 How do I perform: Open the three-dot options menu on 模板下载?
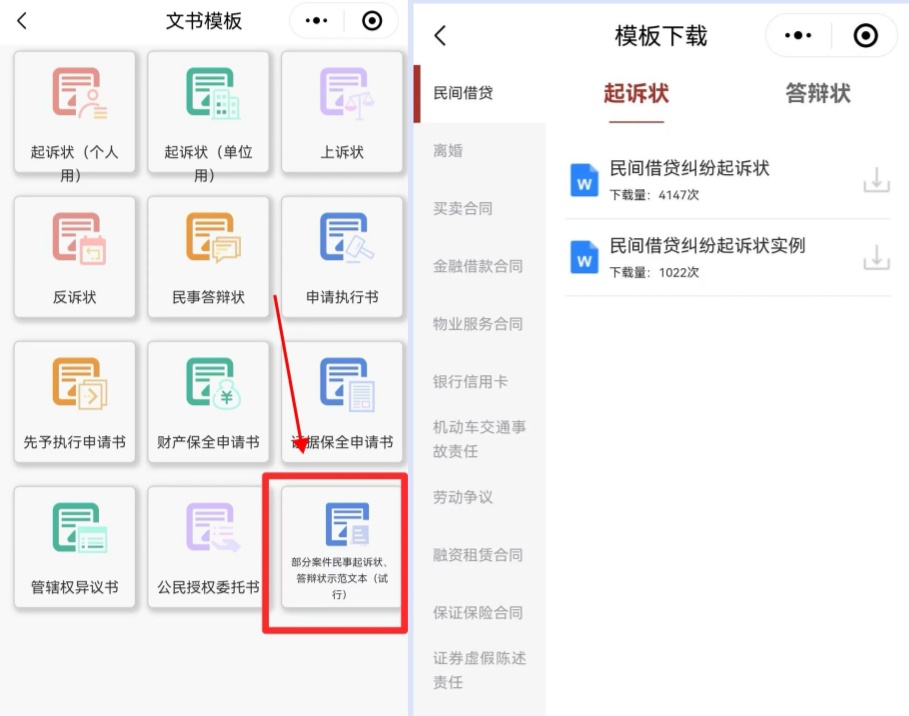click(x=797, y=35)
